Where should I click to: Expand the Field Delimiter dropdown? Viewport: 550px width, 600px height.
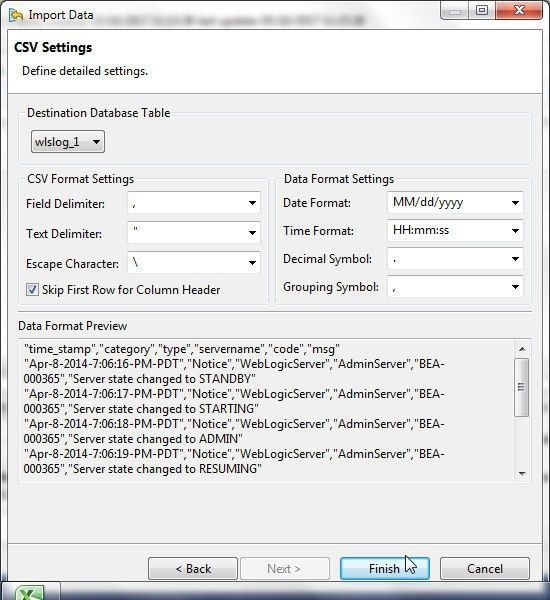pos(194,203)
